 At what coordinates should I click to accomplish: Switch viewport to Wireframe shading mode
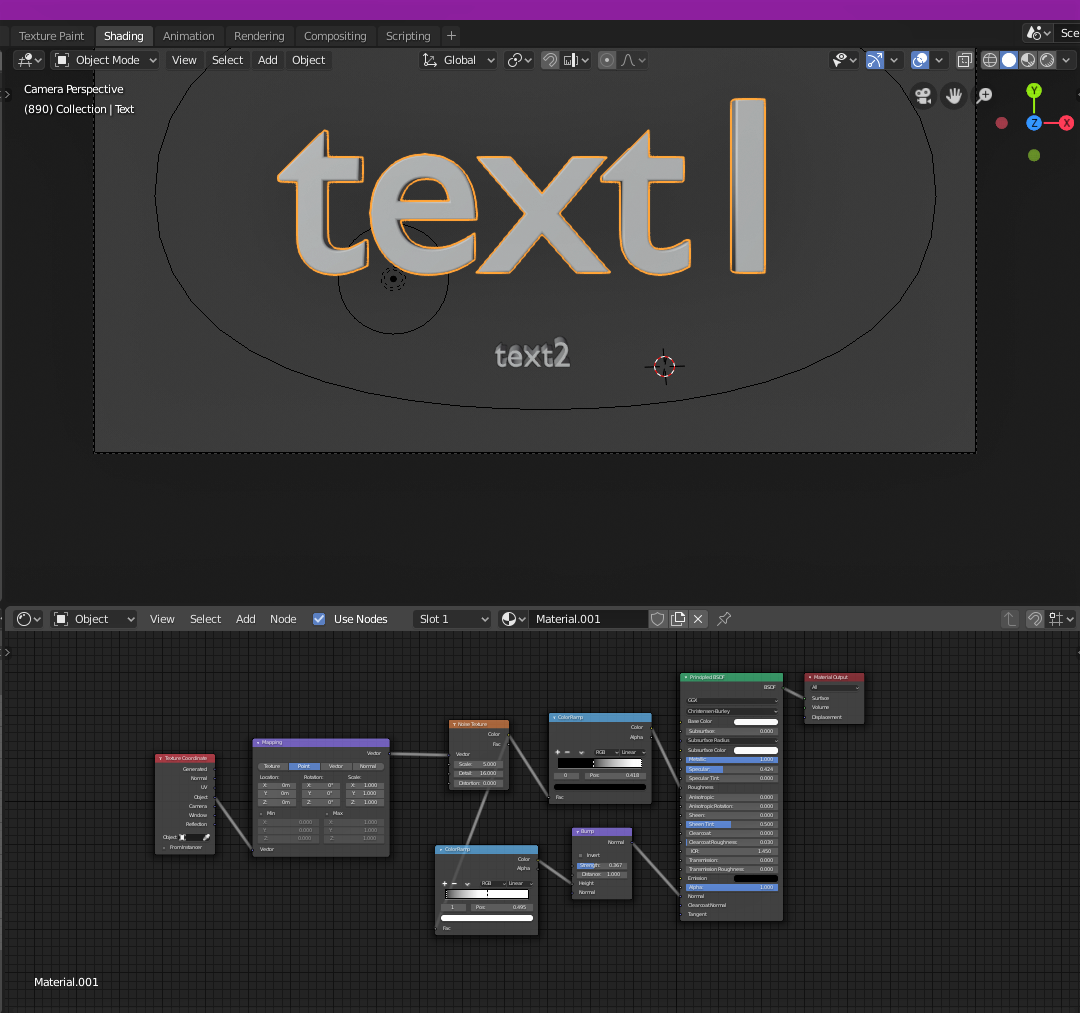point(989,59)
